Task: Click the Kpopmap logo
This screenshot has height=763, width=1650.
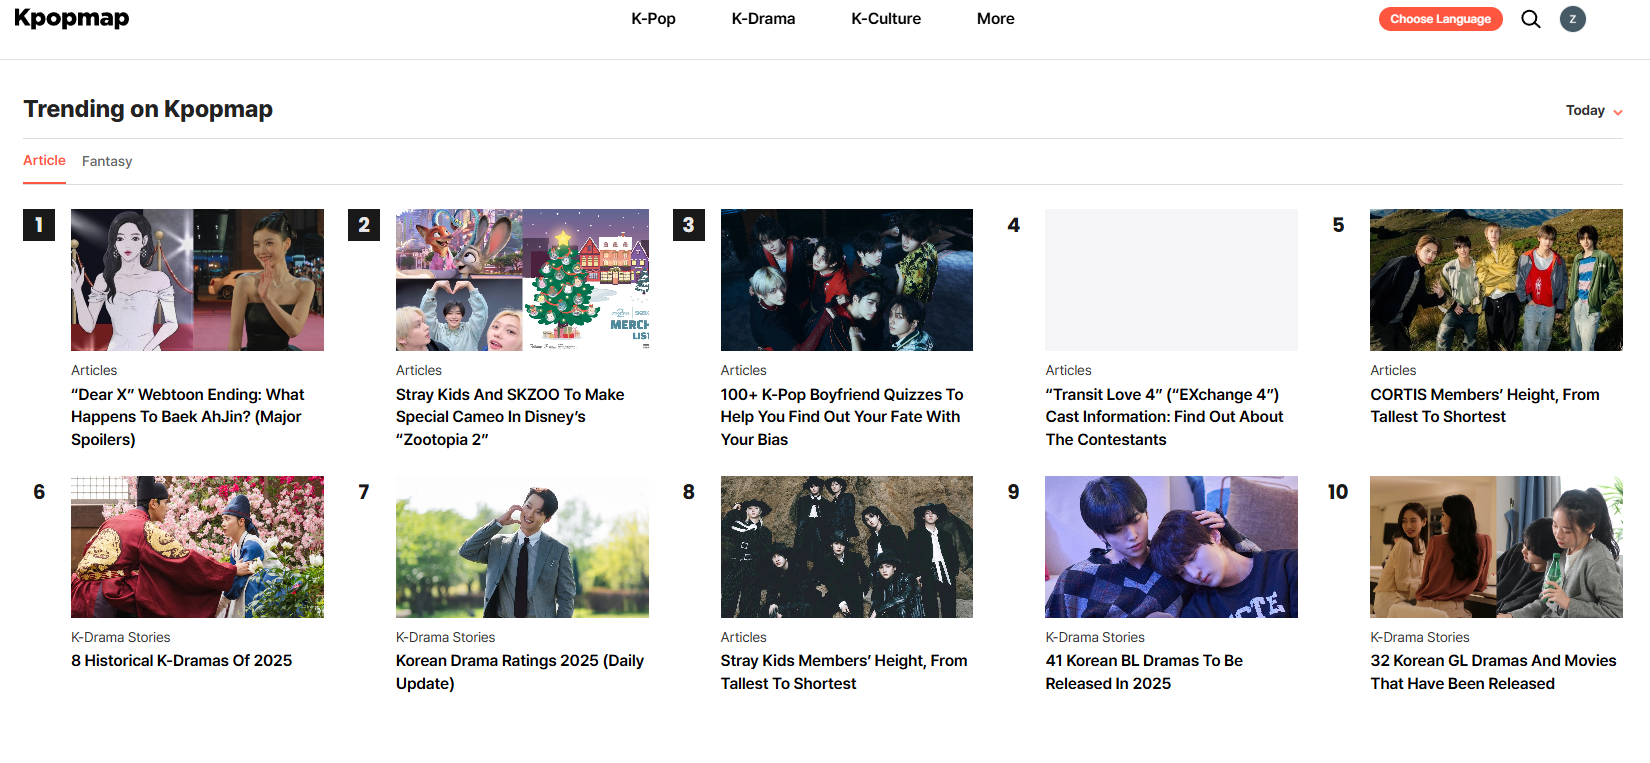Action: [x=72, y=18]
